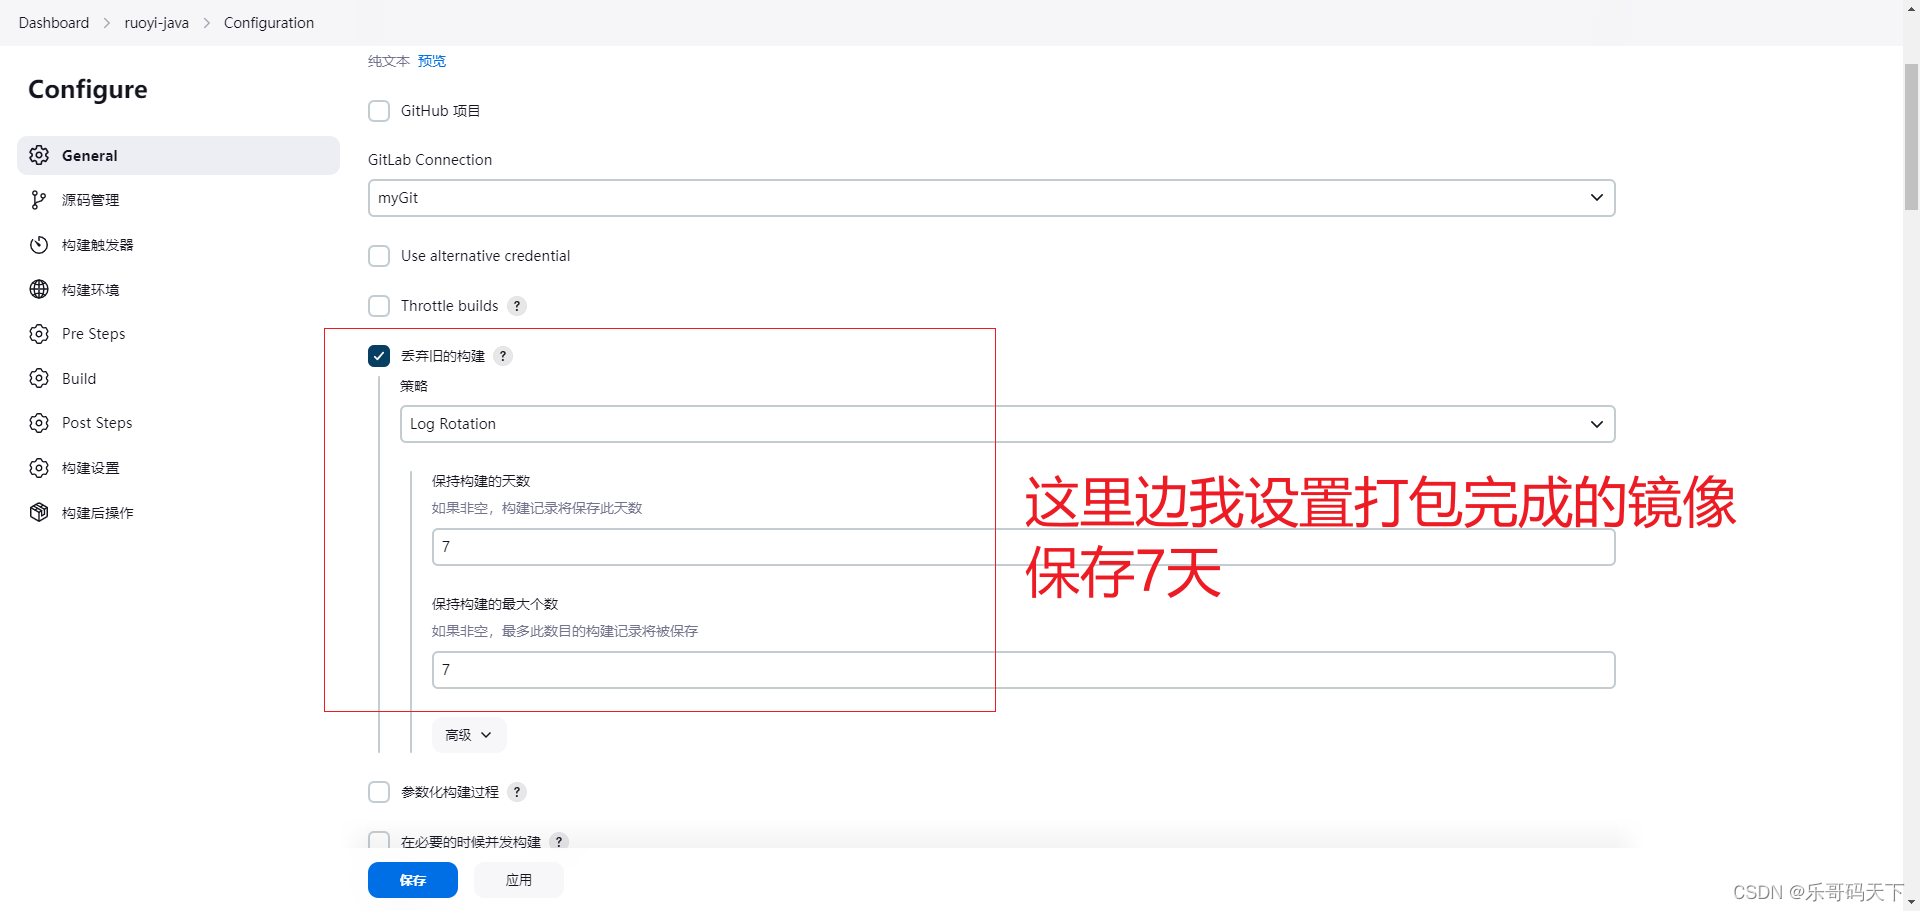Click the 构建环境 globe icon
The height and width of the screenshot is (911, 1920).
pyautogui.click(x=39, y=289)
